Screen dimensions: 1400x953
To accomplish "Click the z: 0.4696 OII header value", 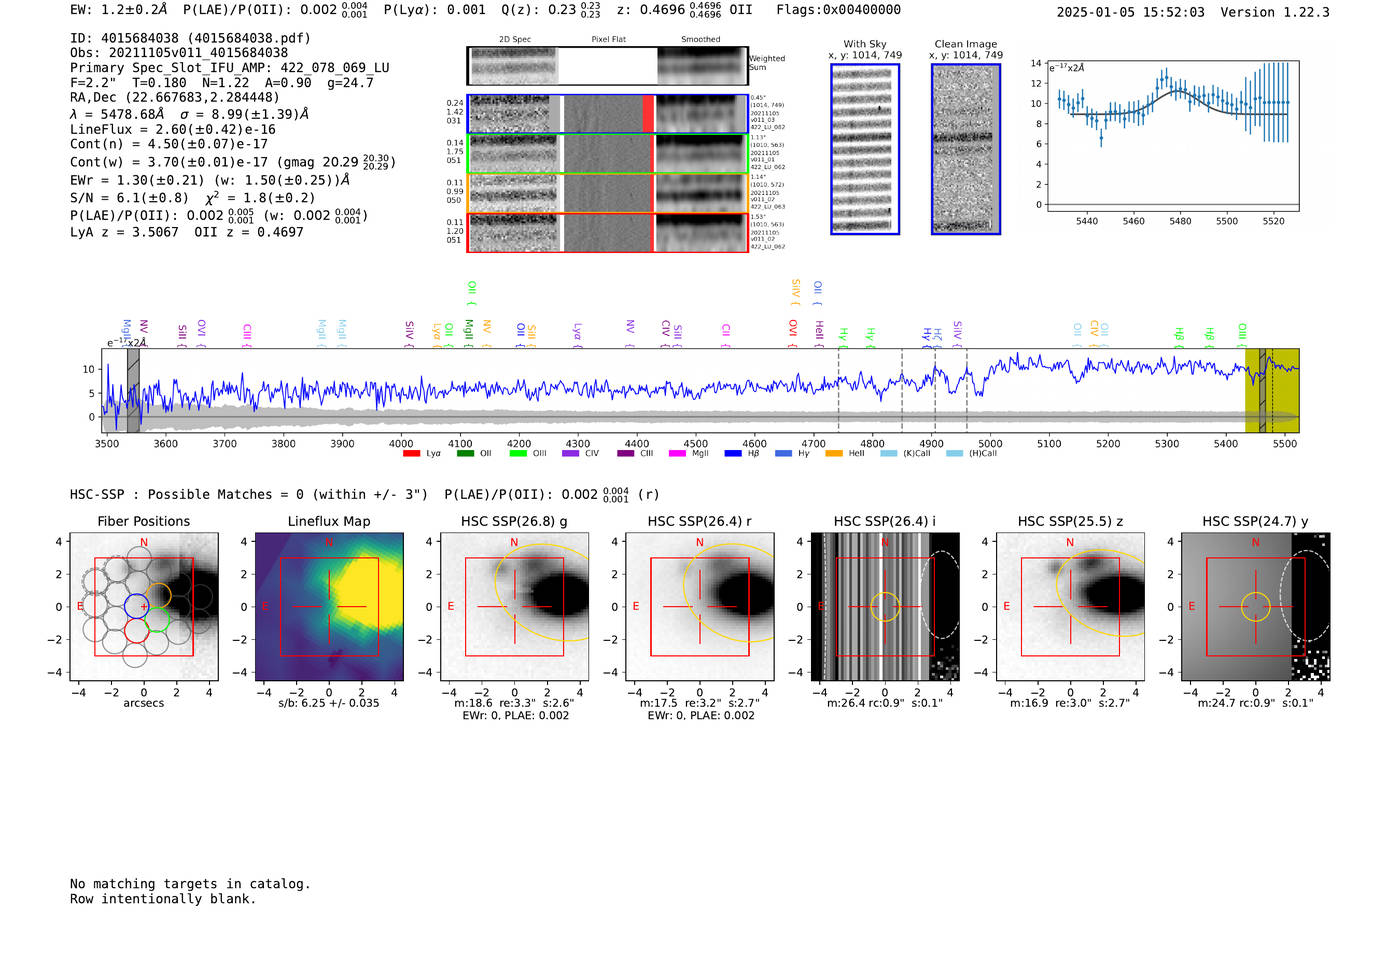I will [685, 10].
